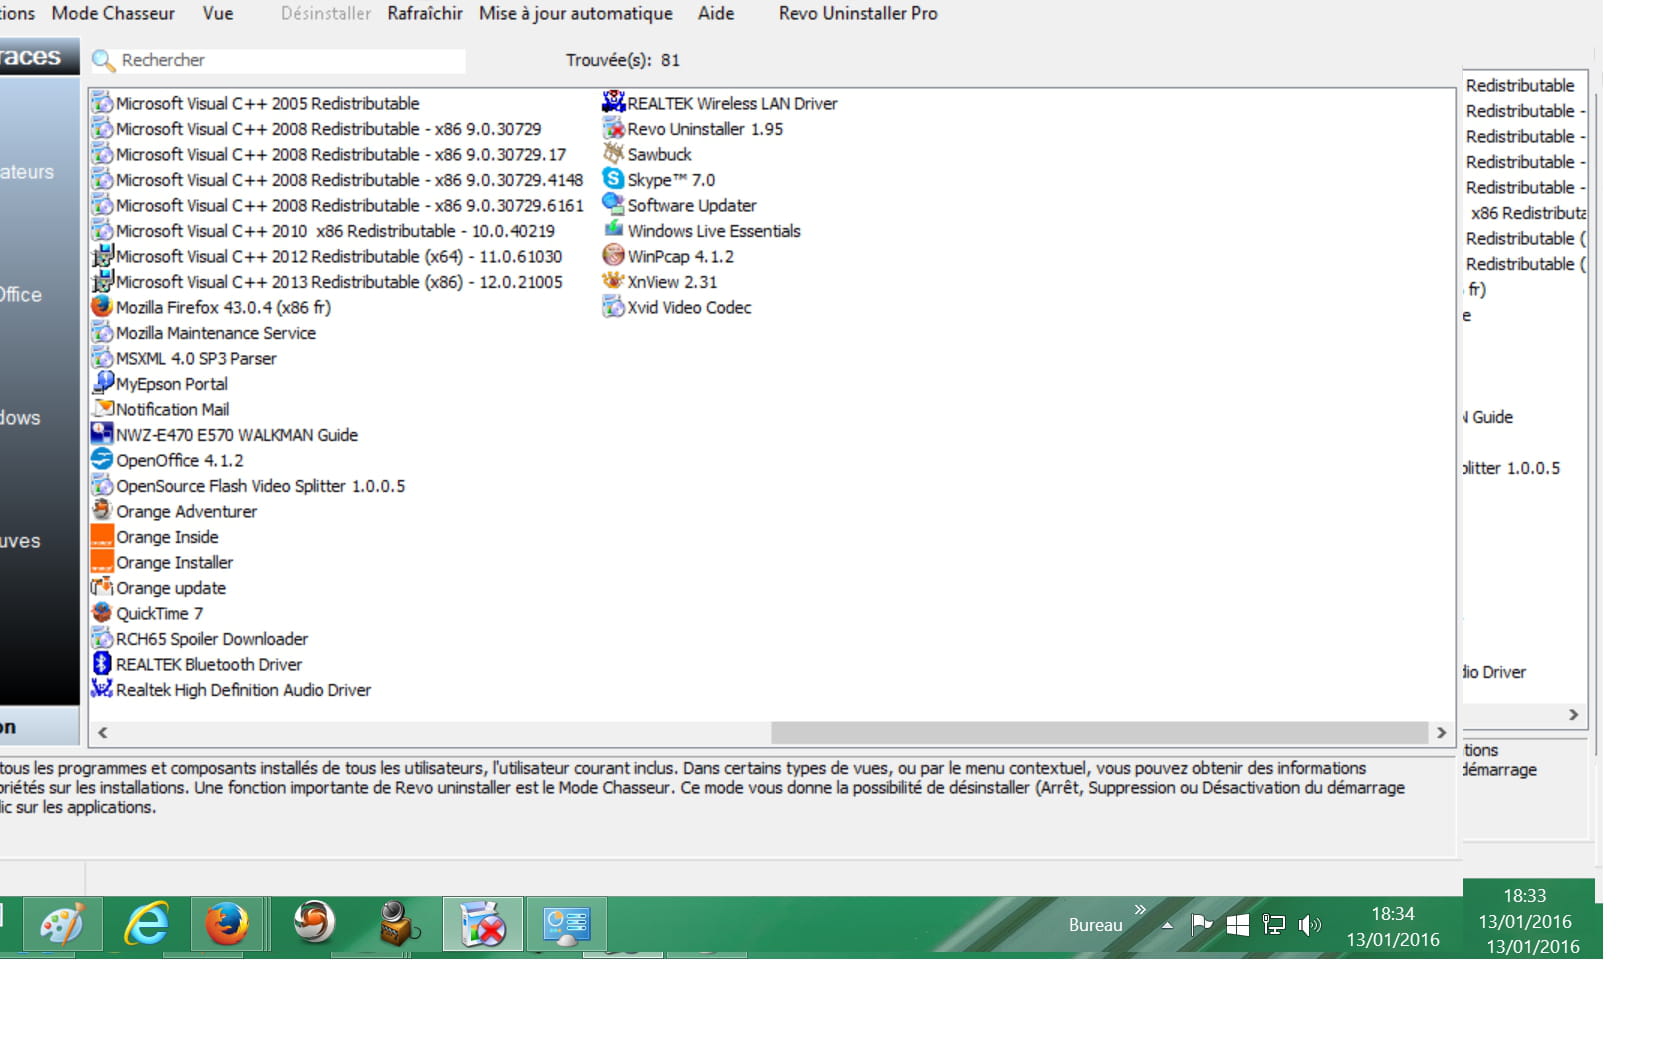This screenshot has width=1680, height=1050.
Task: Click the Orange Adventurer icon
Action: click(x=102, y=510)
